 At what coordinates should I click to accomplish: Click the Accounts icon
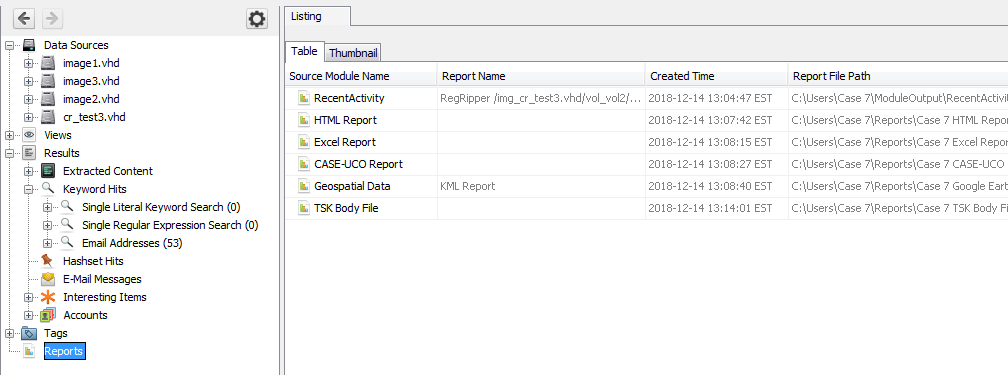tap(48, 315)
